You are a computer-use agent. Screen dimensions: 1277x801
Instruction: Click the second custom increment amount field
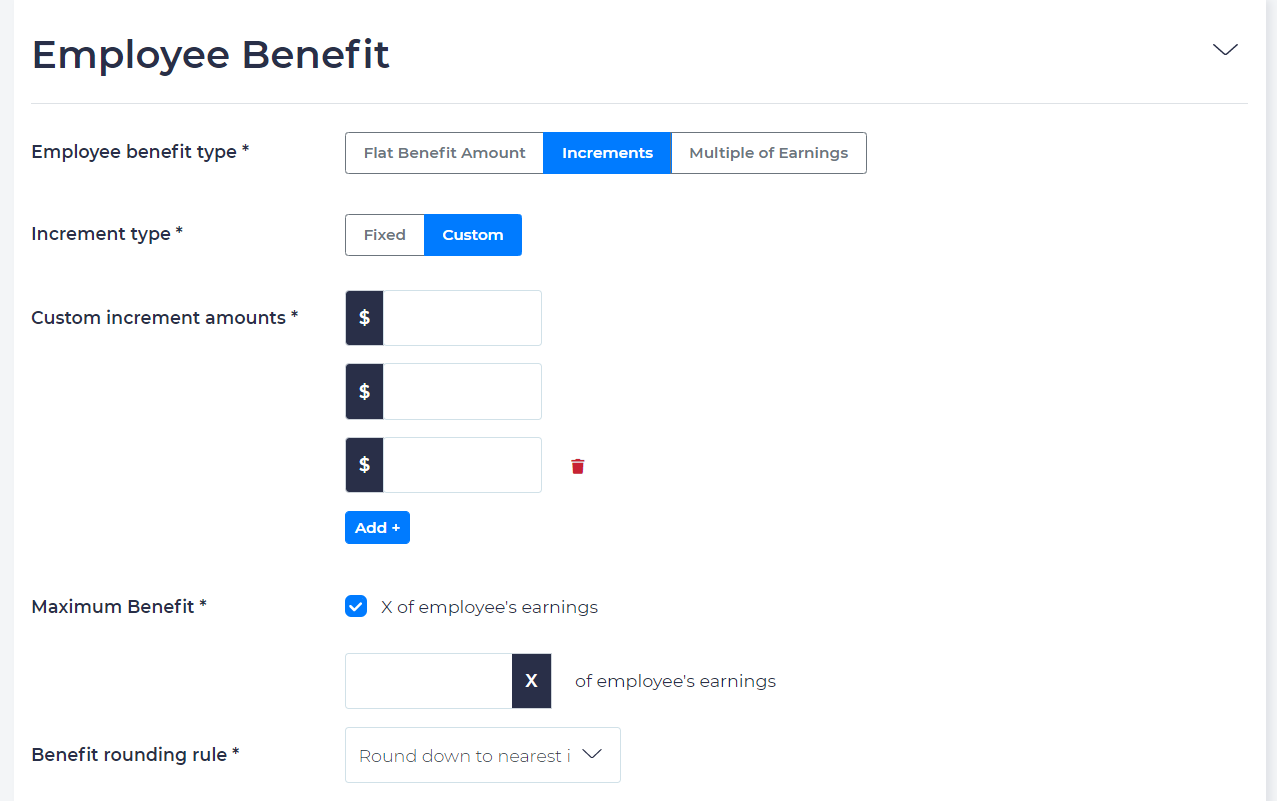462,391
